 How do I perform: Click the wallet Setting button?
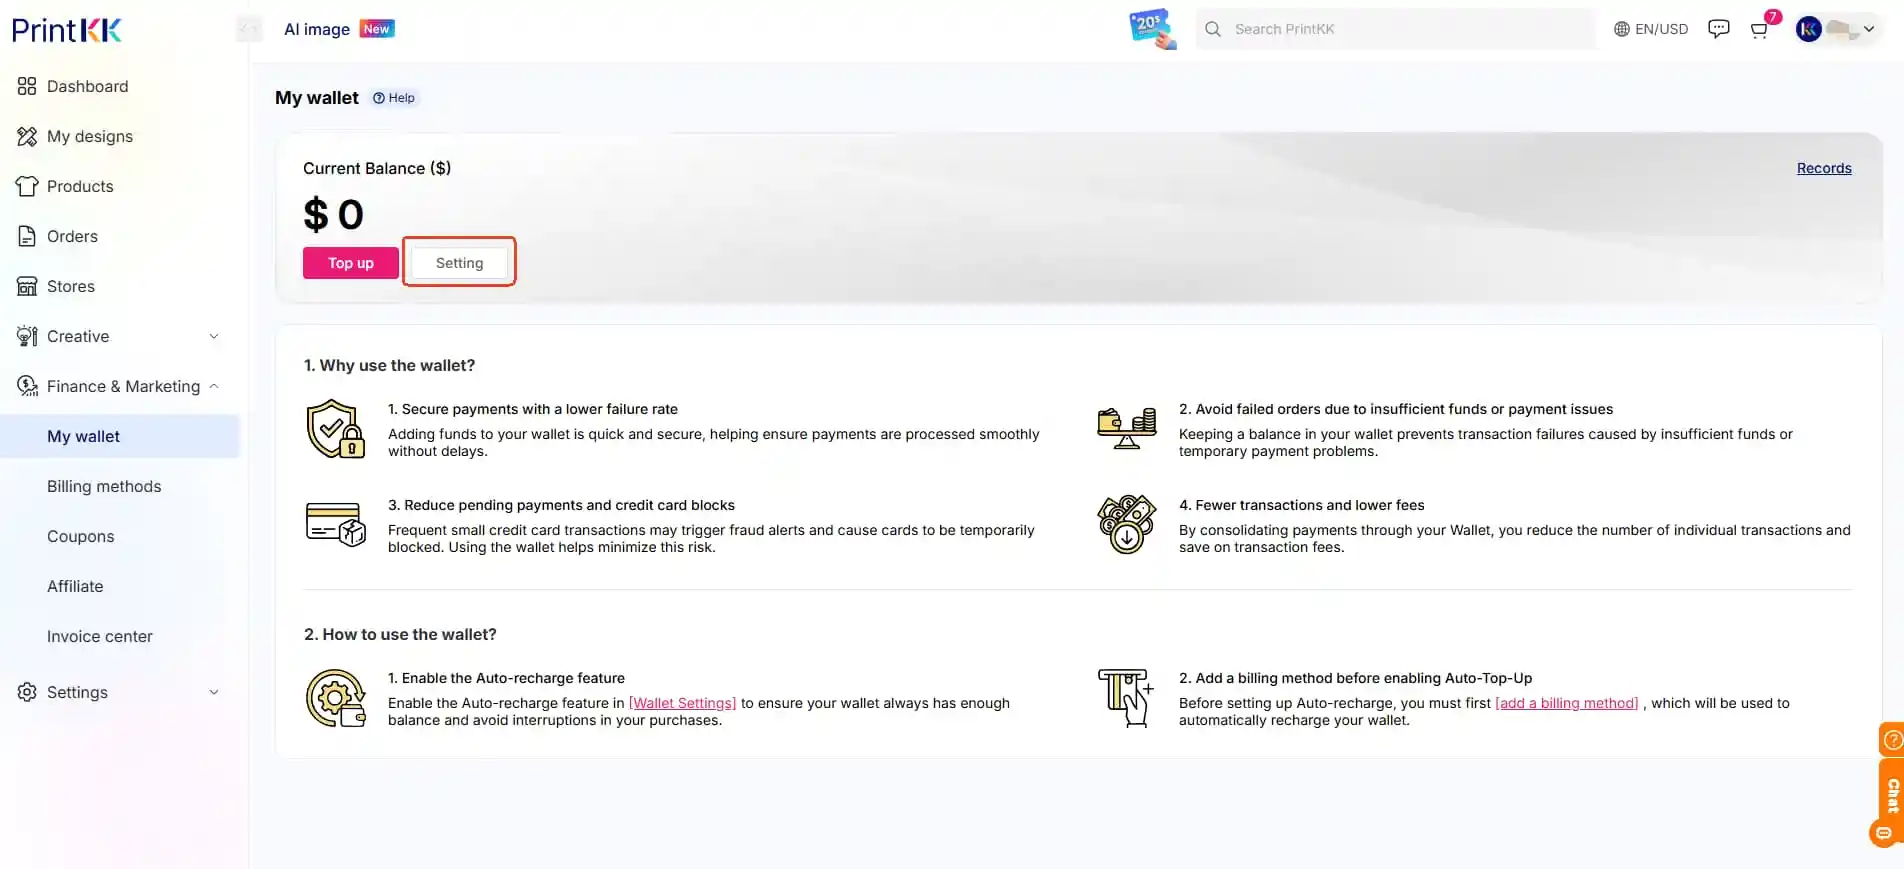pyautogui.click(x=459, y=263)
